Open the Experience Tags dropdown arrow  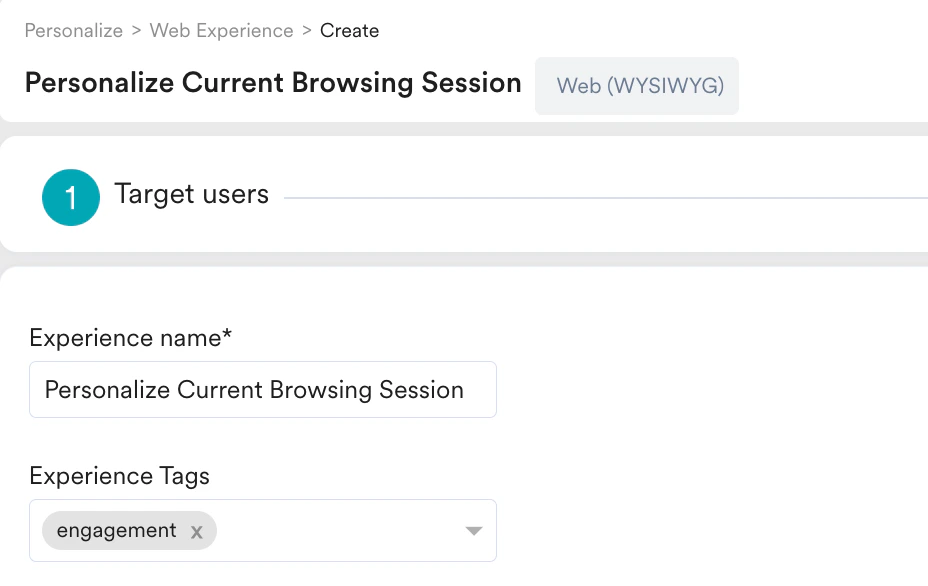(475, 531)
